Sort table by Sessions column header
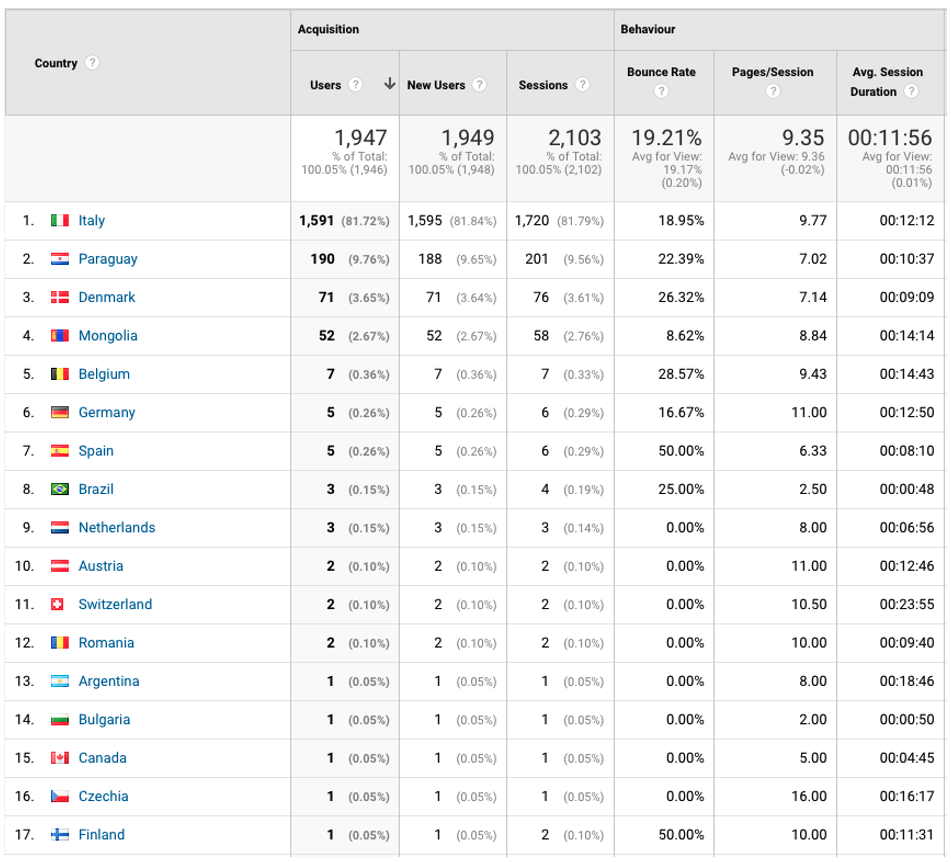The width and height of the screenshot is (951, 862). point(543,85)
